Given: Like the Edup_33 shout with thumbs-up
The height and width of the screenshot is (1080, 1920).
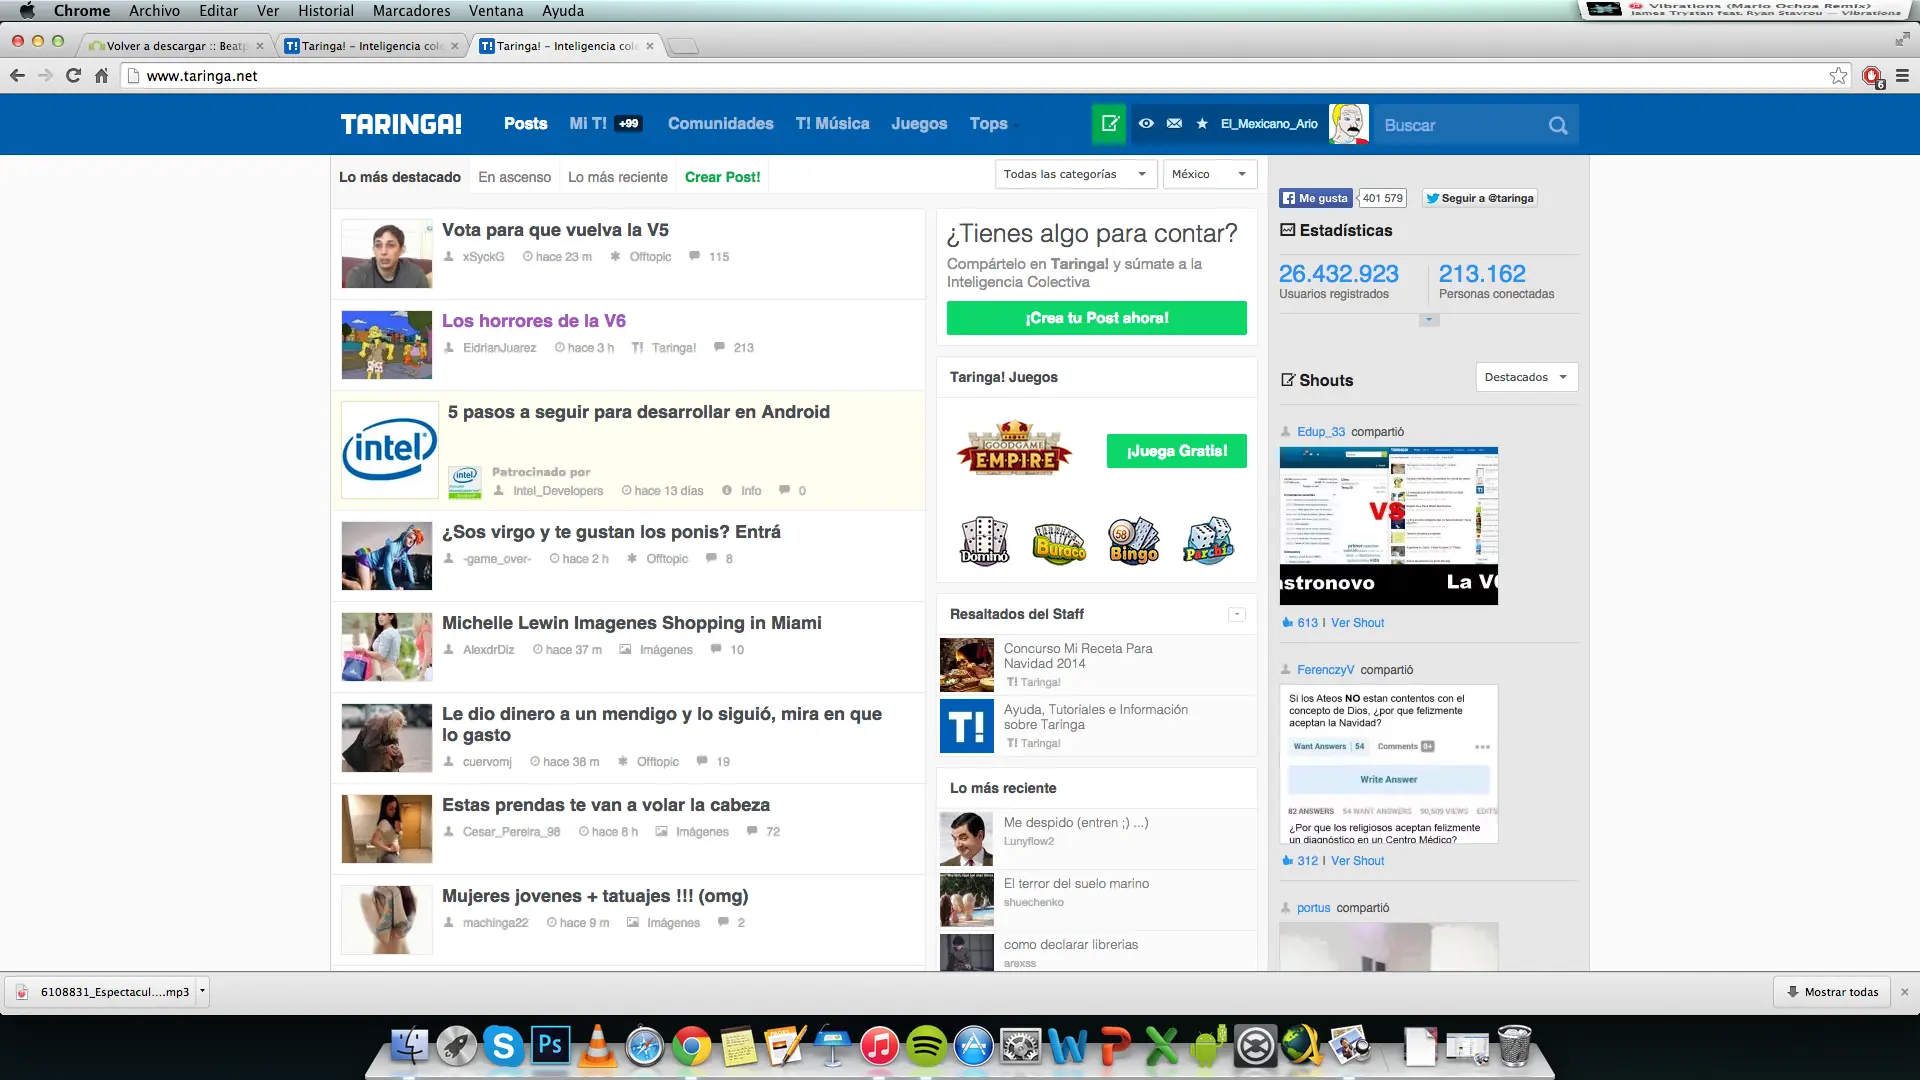Looking at the screenshot, I should [1288, 623].
